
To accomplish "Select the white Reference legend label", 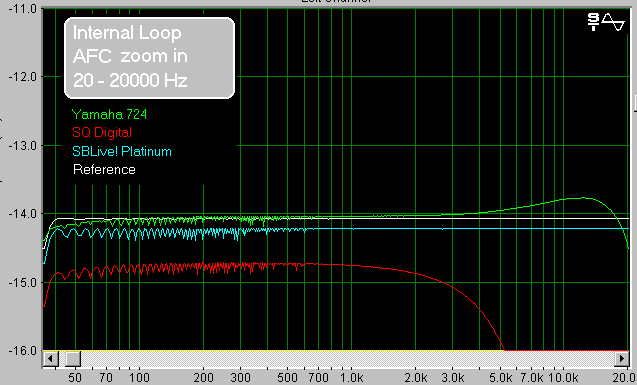I will 104,169.
